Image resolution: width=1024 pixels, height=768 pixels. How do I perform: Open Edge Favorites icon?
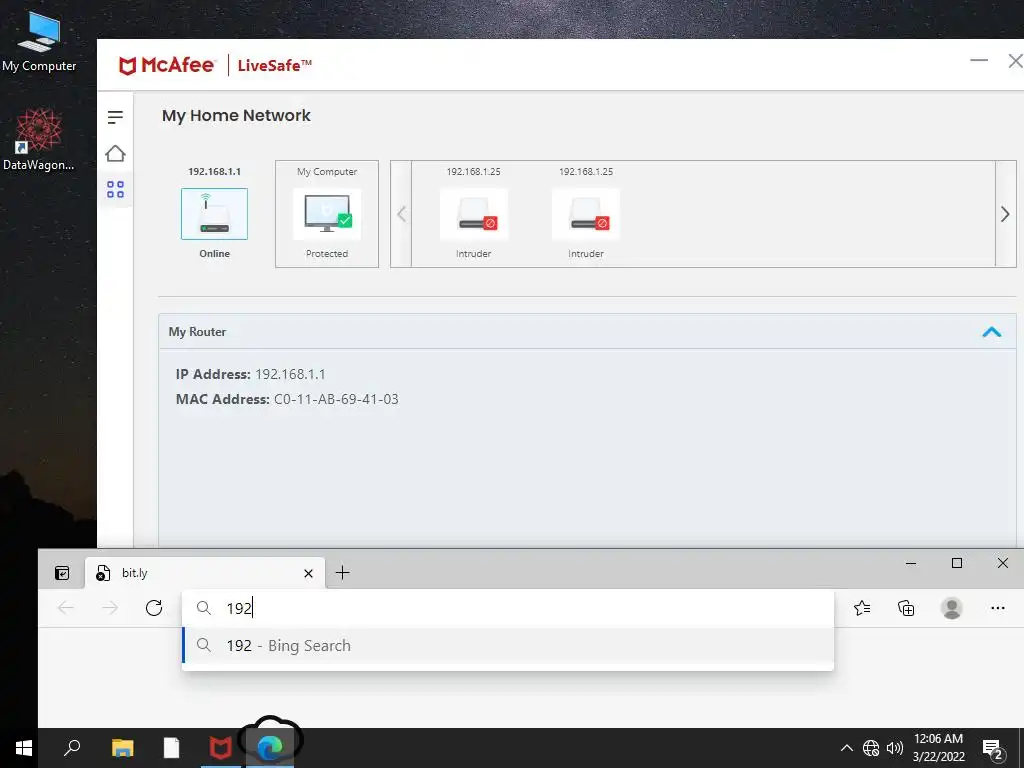pyautogui.click(x=862, y=608)
